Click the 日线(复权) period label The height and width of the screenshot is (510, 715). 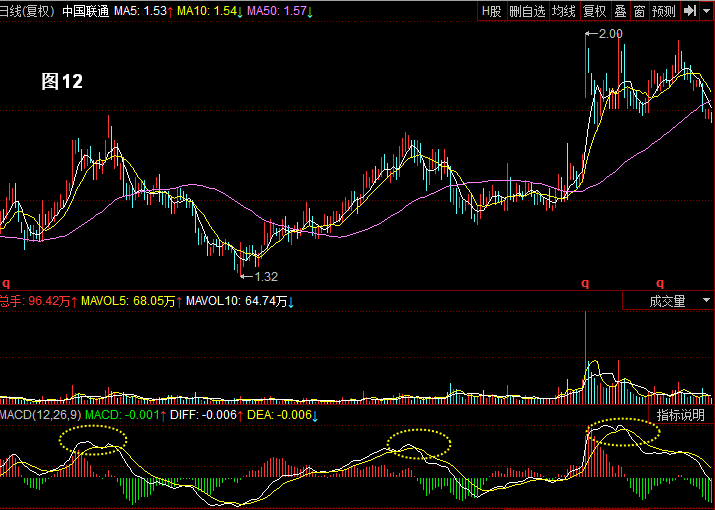click(x=27, y=11)
